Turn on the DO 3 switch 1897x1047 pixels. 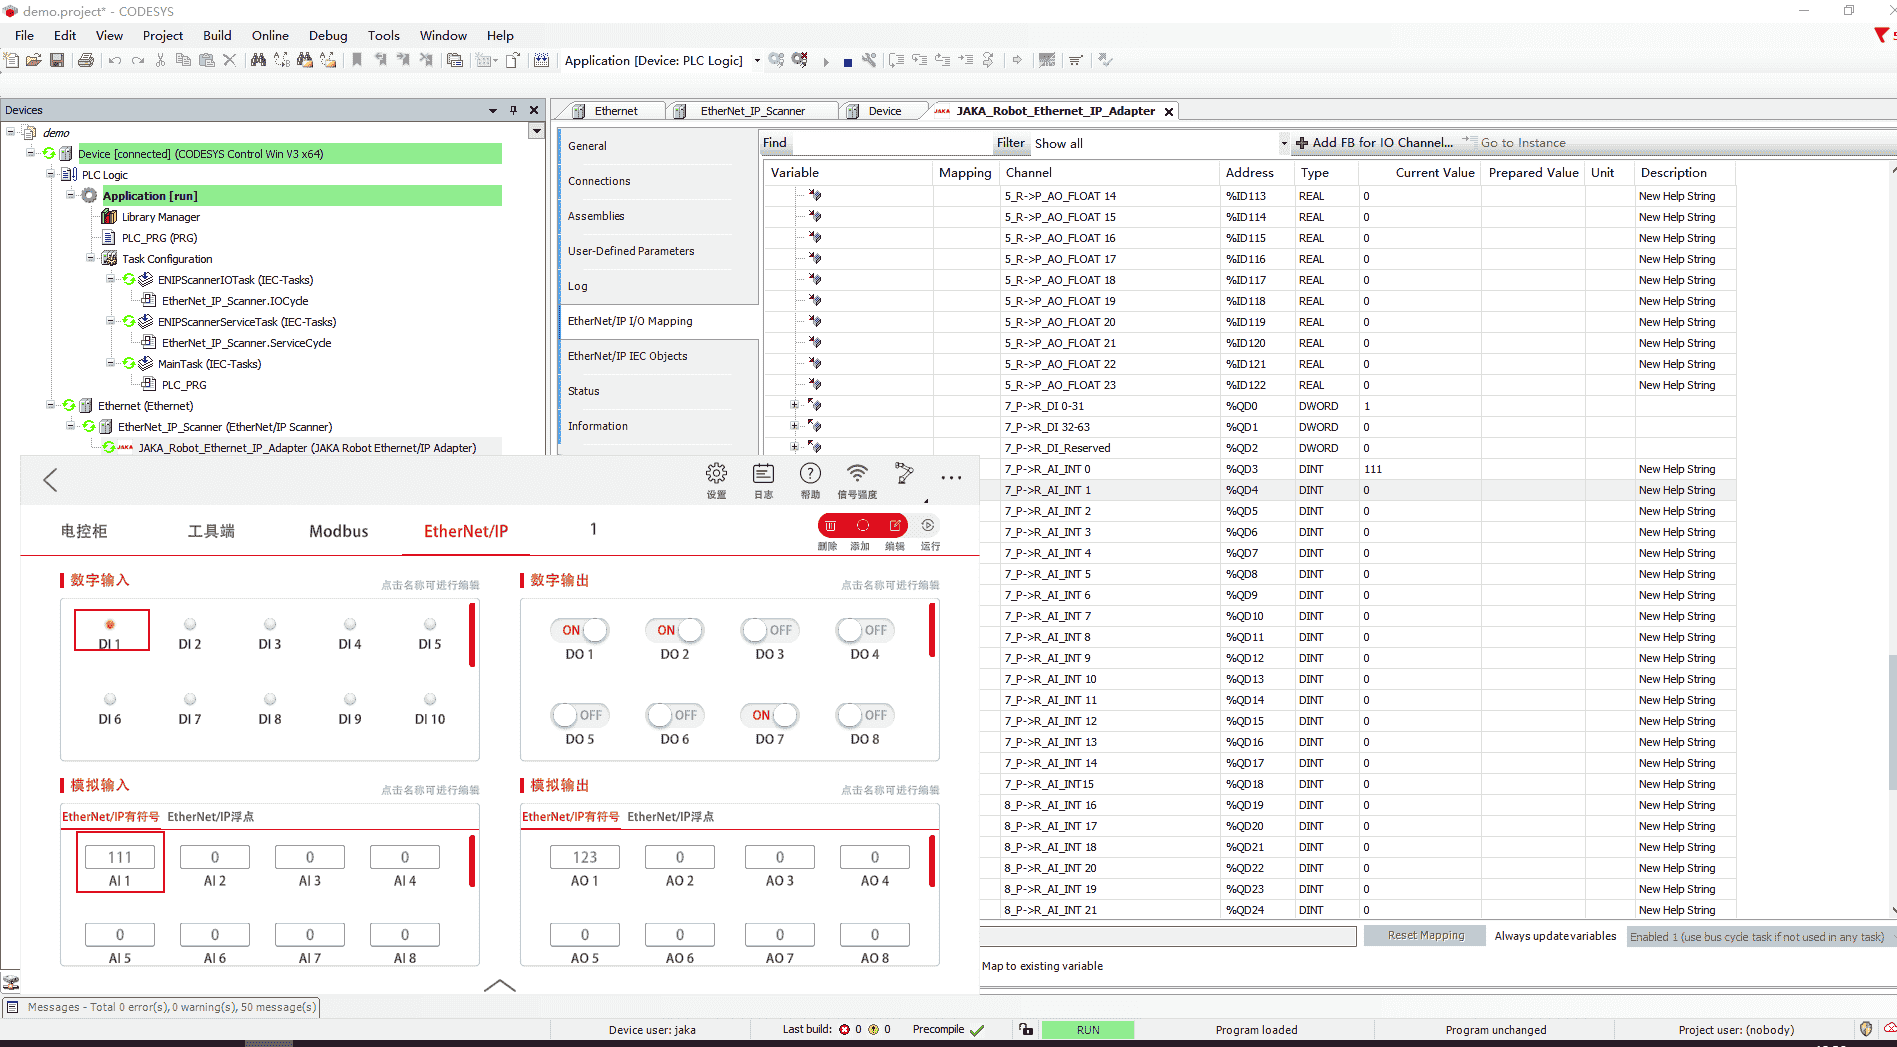point(769,630)
